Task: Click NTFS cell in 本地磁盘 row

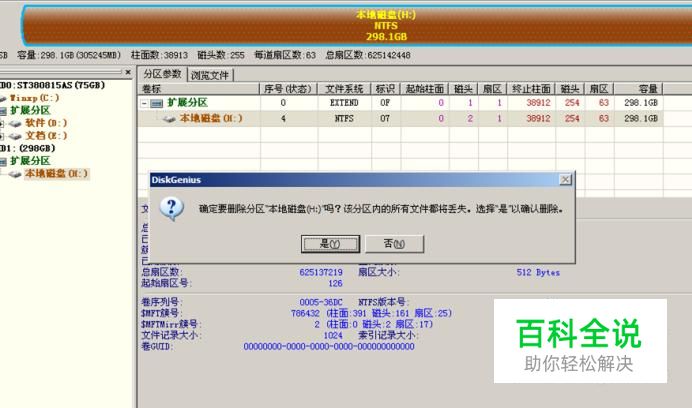Action: pos(344,118)
